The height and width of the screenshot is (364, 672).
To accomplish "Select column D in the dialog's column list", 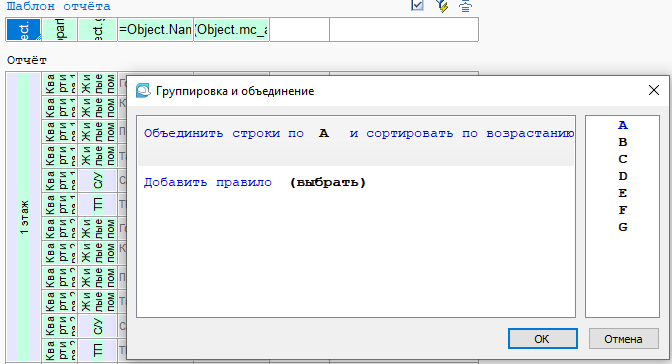I will (623, 176).
